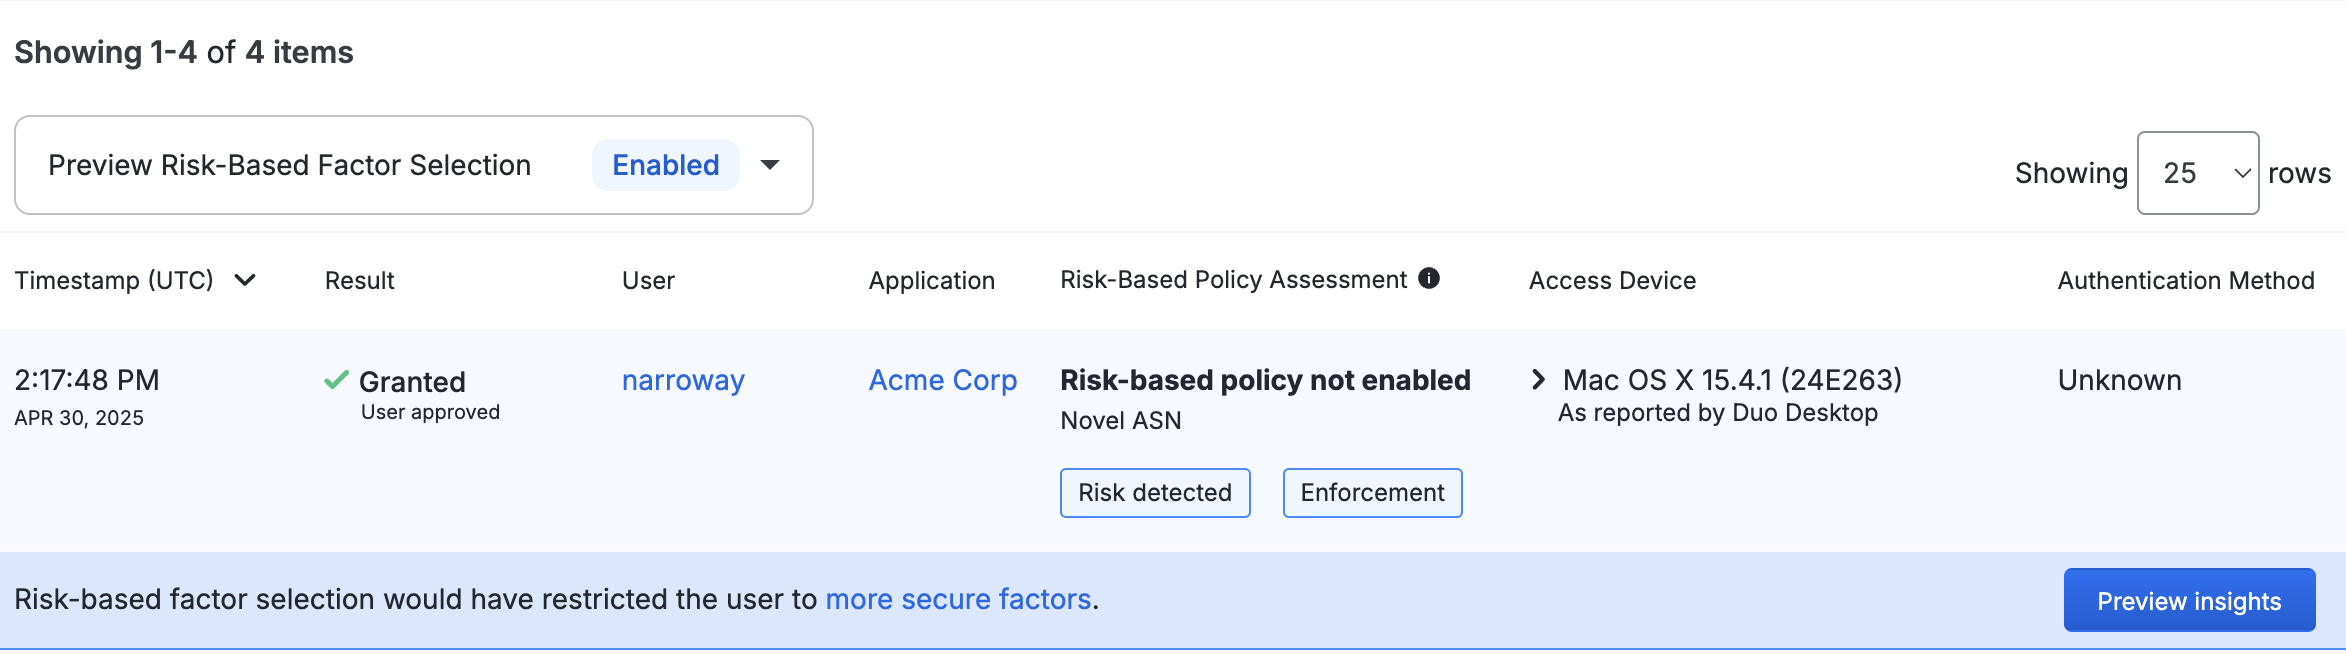Click the Result column header
Viewport: 2346px width, 654px height.
click(358, 281)
